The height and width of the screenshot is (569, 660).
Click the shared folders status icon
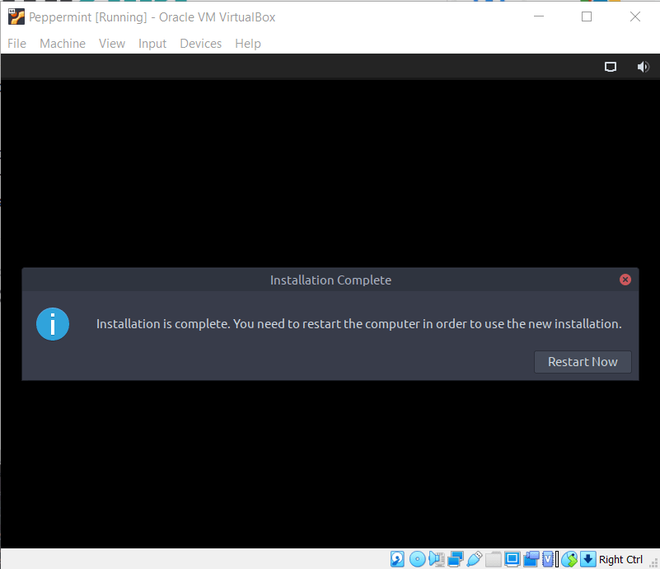493,559
